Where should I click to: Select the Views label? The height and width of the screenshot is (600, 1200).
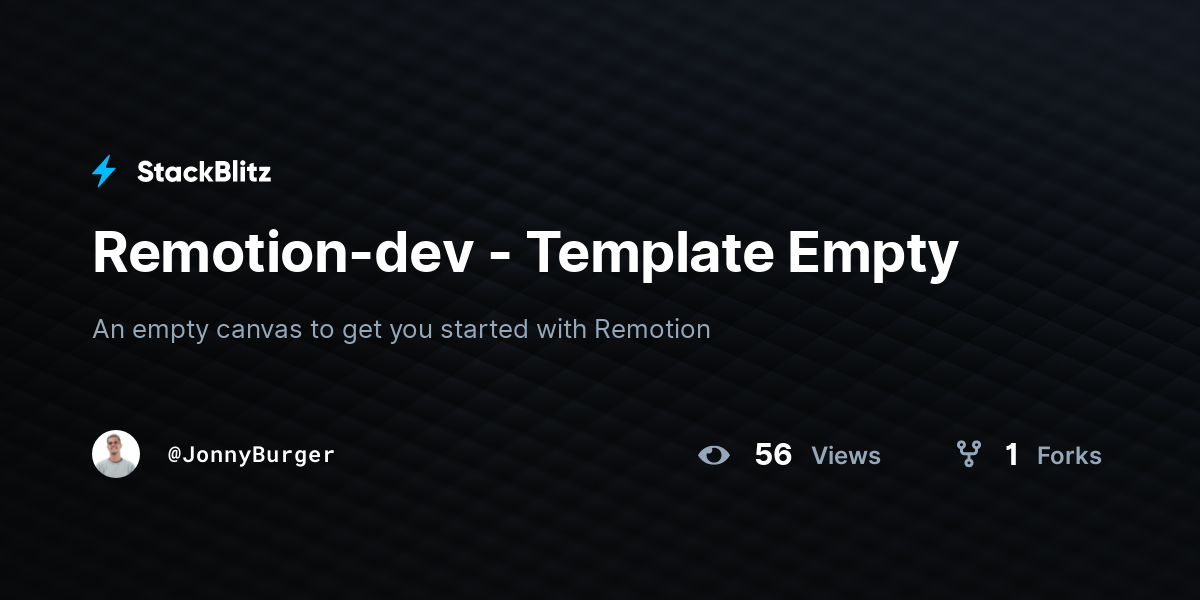coord(846,456)
